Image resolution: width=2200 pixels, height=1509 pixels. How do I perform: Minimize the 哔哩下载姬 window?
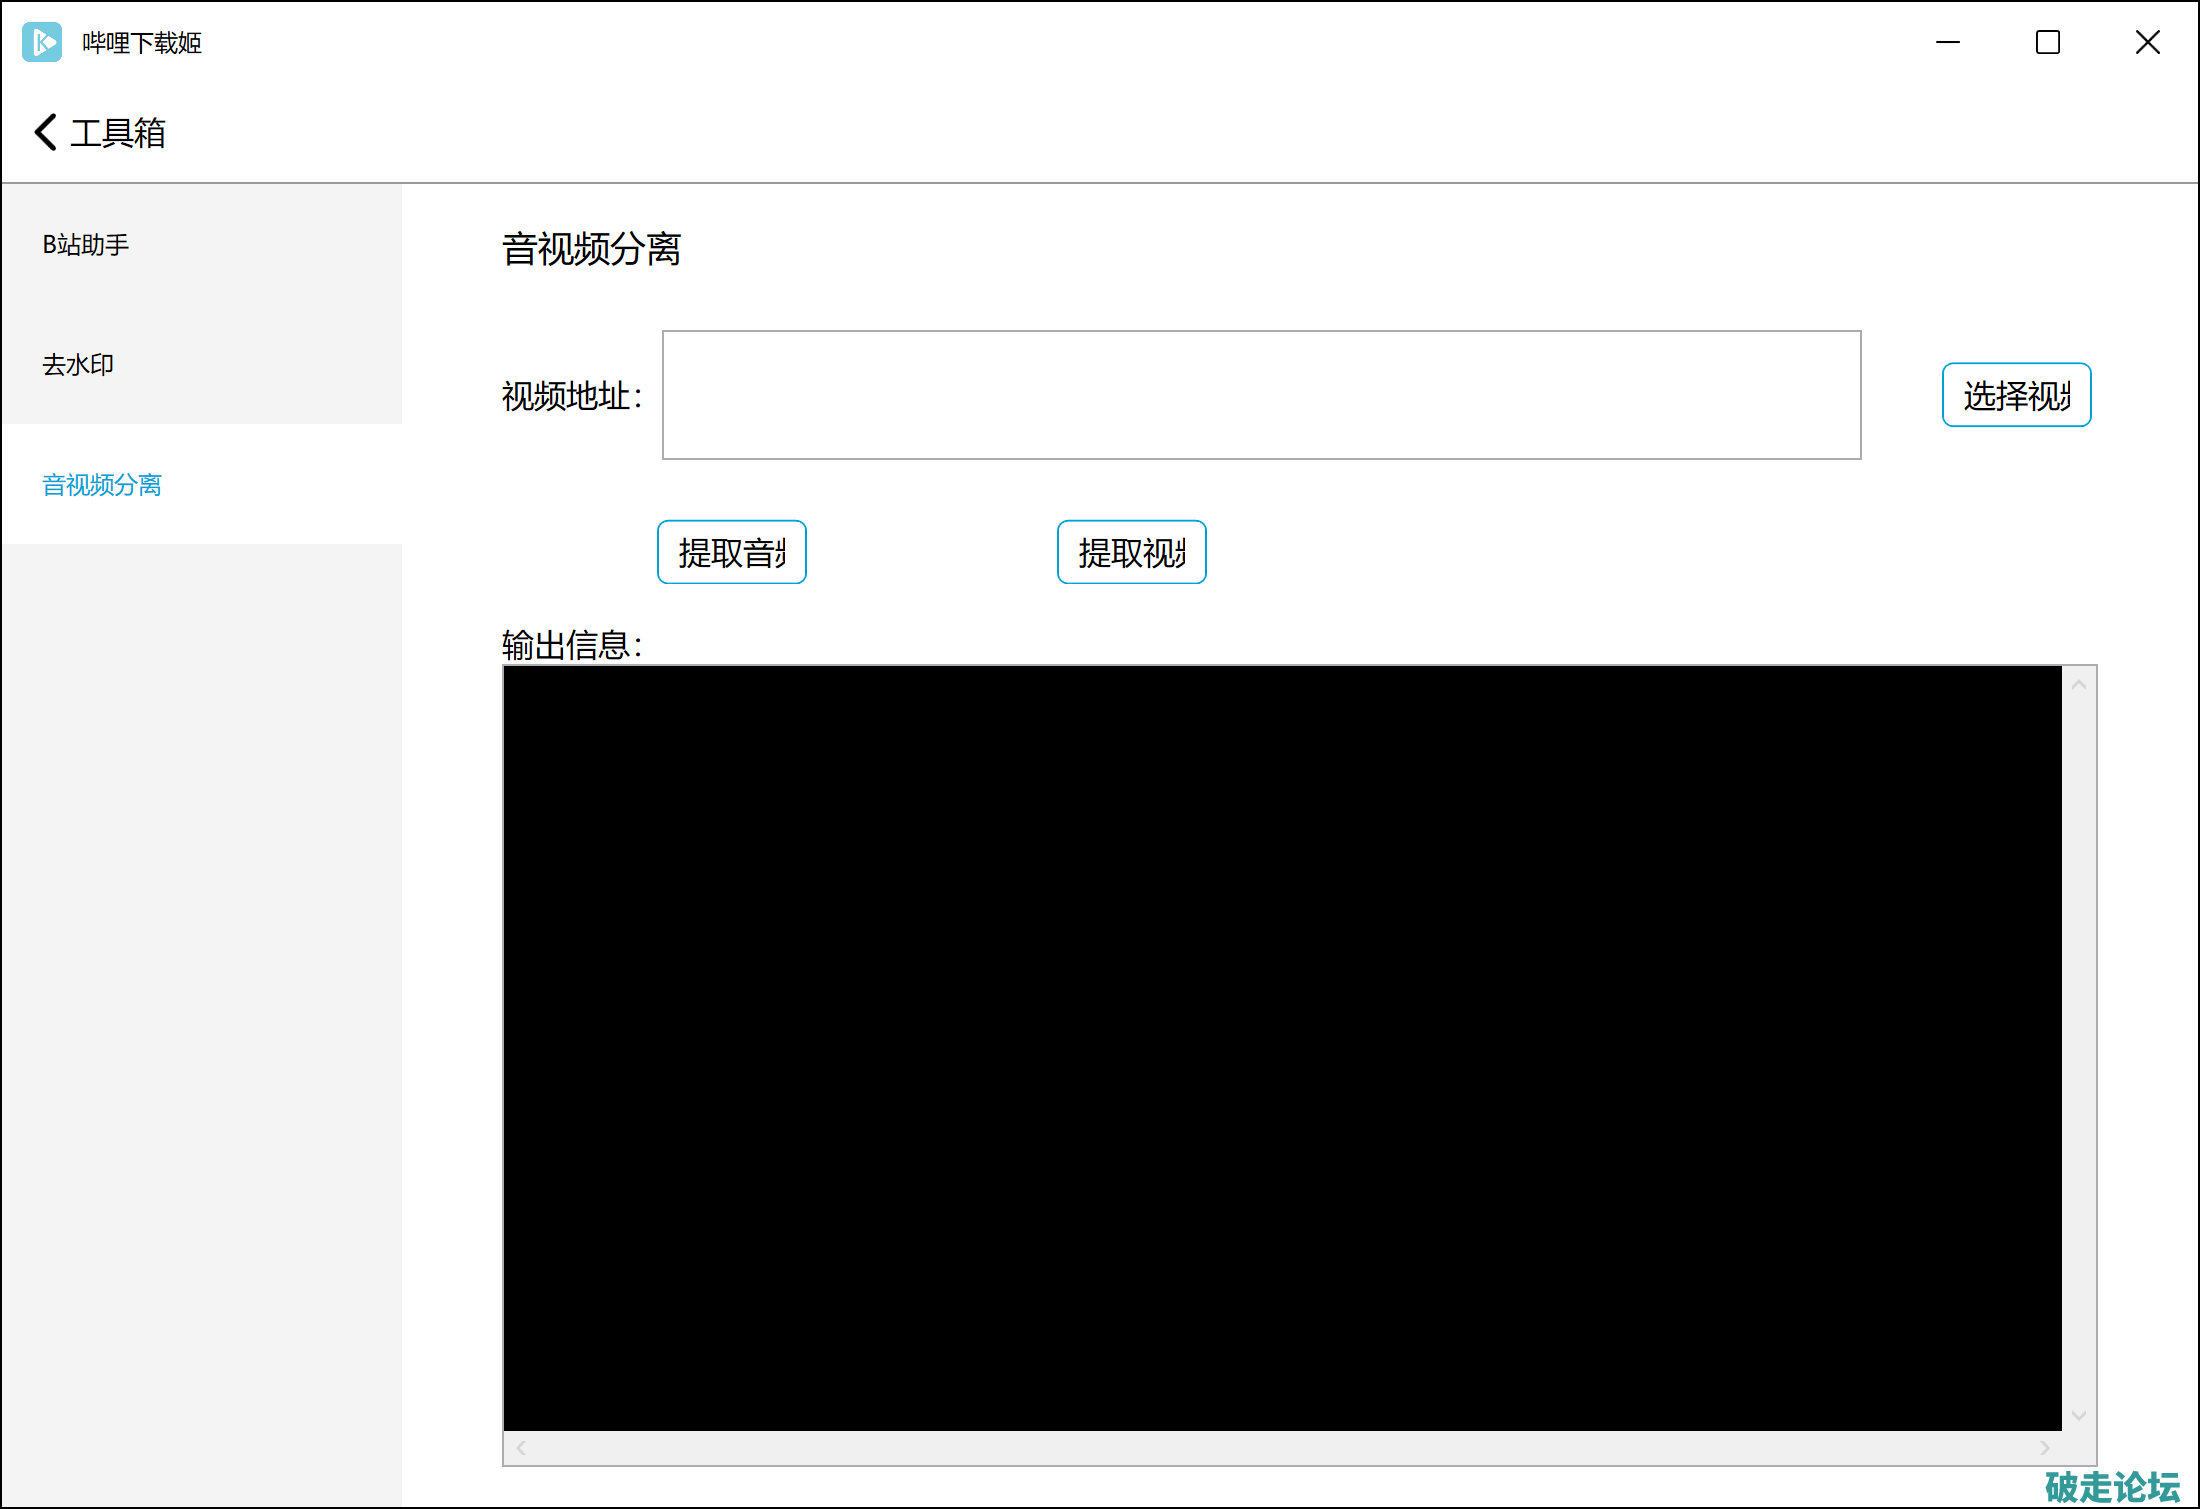click(1947, 42)
